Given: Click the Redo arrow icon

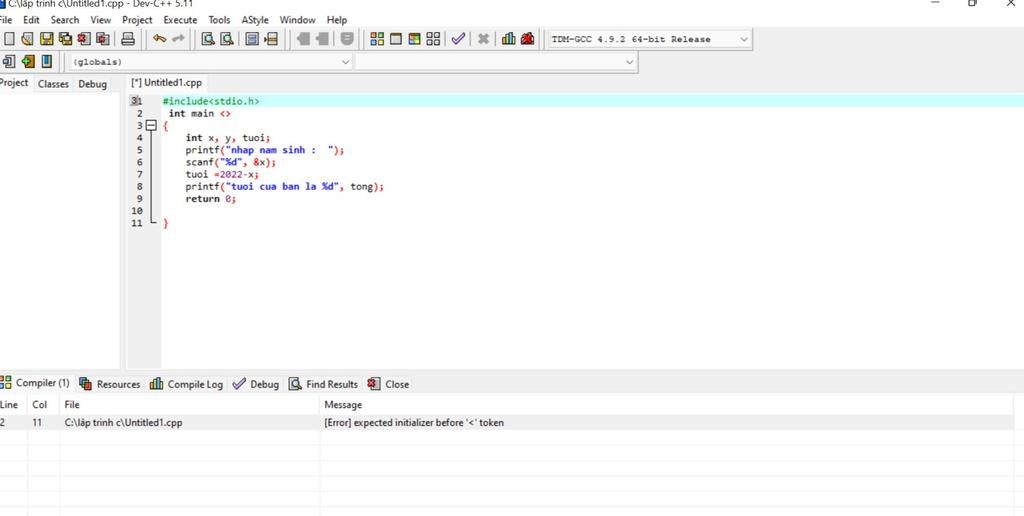Looking at the screenshot, I should click(178, 39).
